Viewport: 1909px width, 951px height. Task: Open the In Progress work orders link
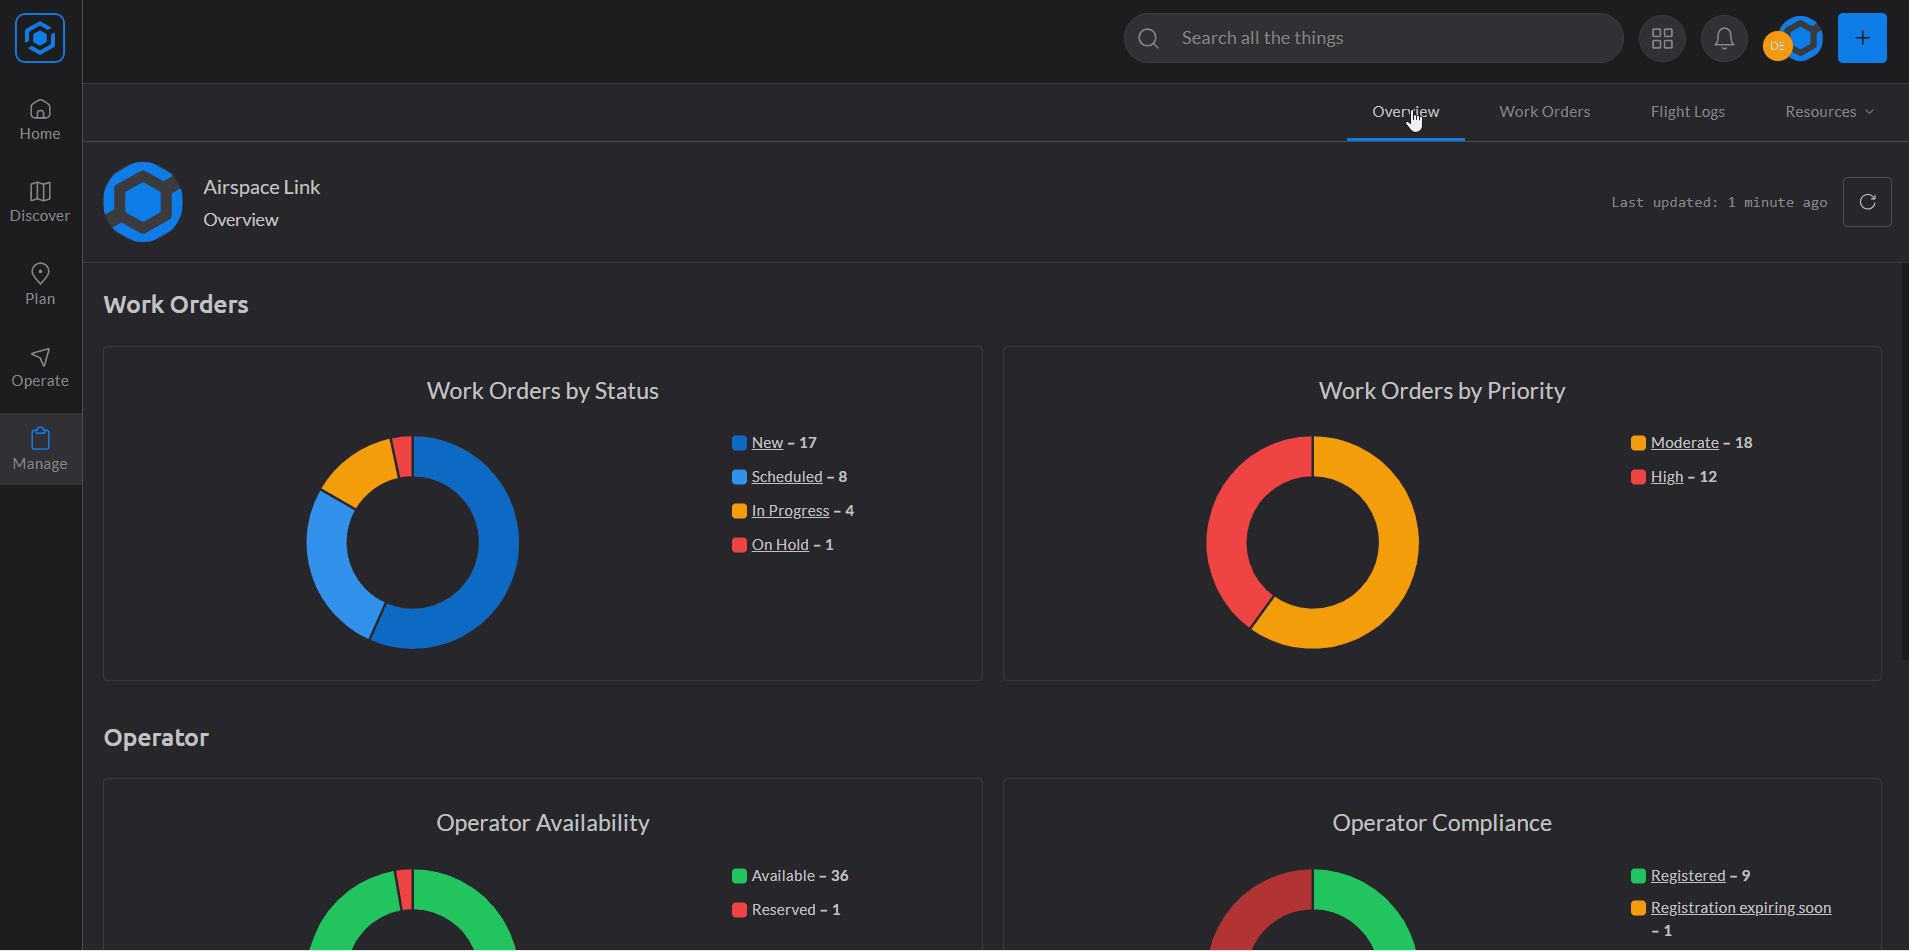pyautogui.click(x=790, y=511)
